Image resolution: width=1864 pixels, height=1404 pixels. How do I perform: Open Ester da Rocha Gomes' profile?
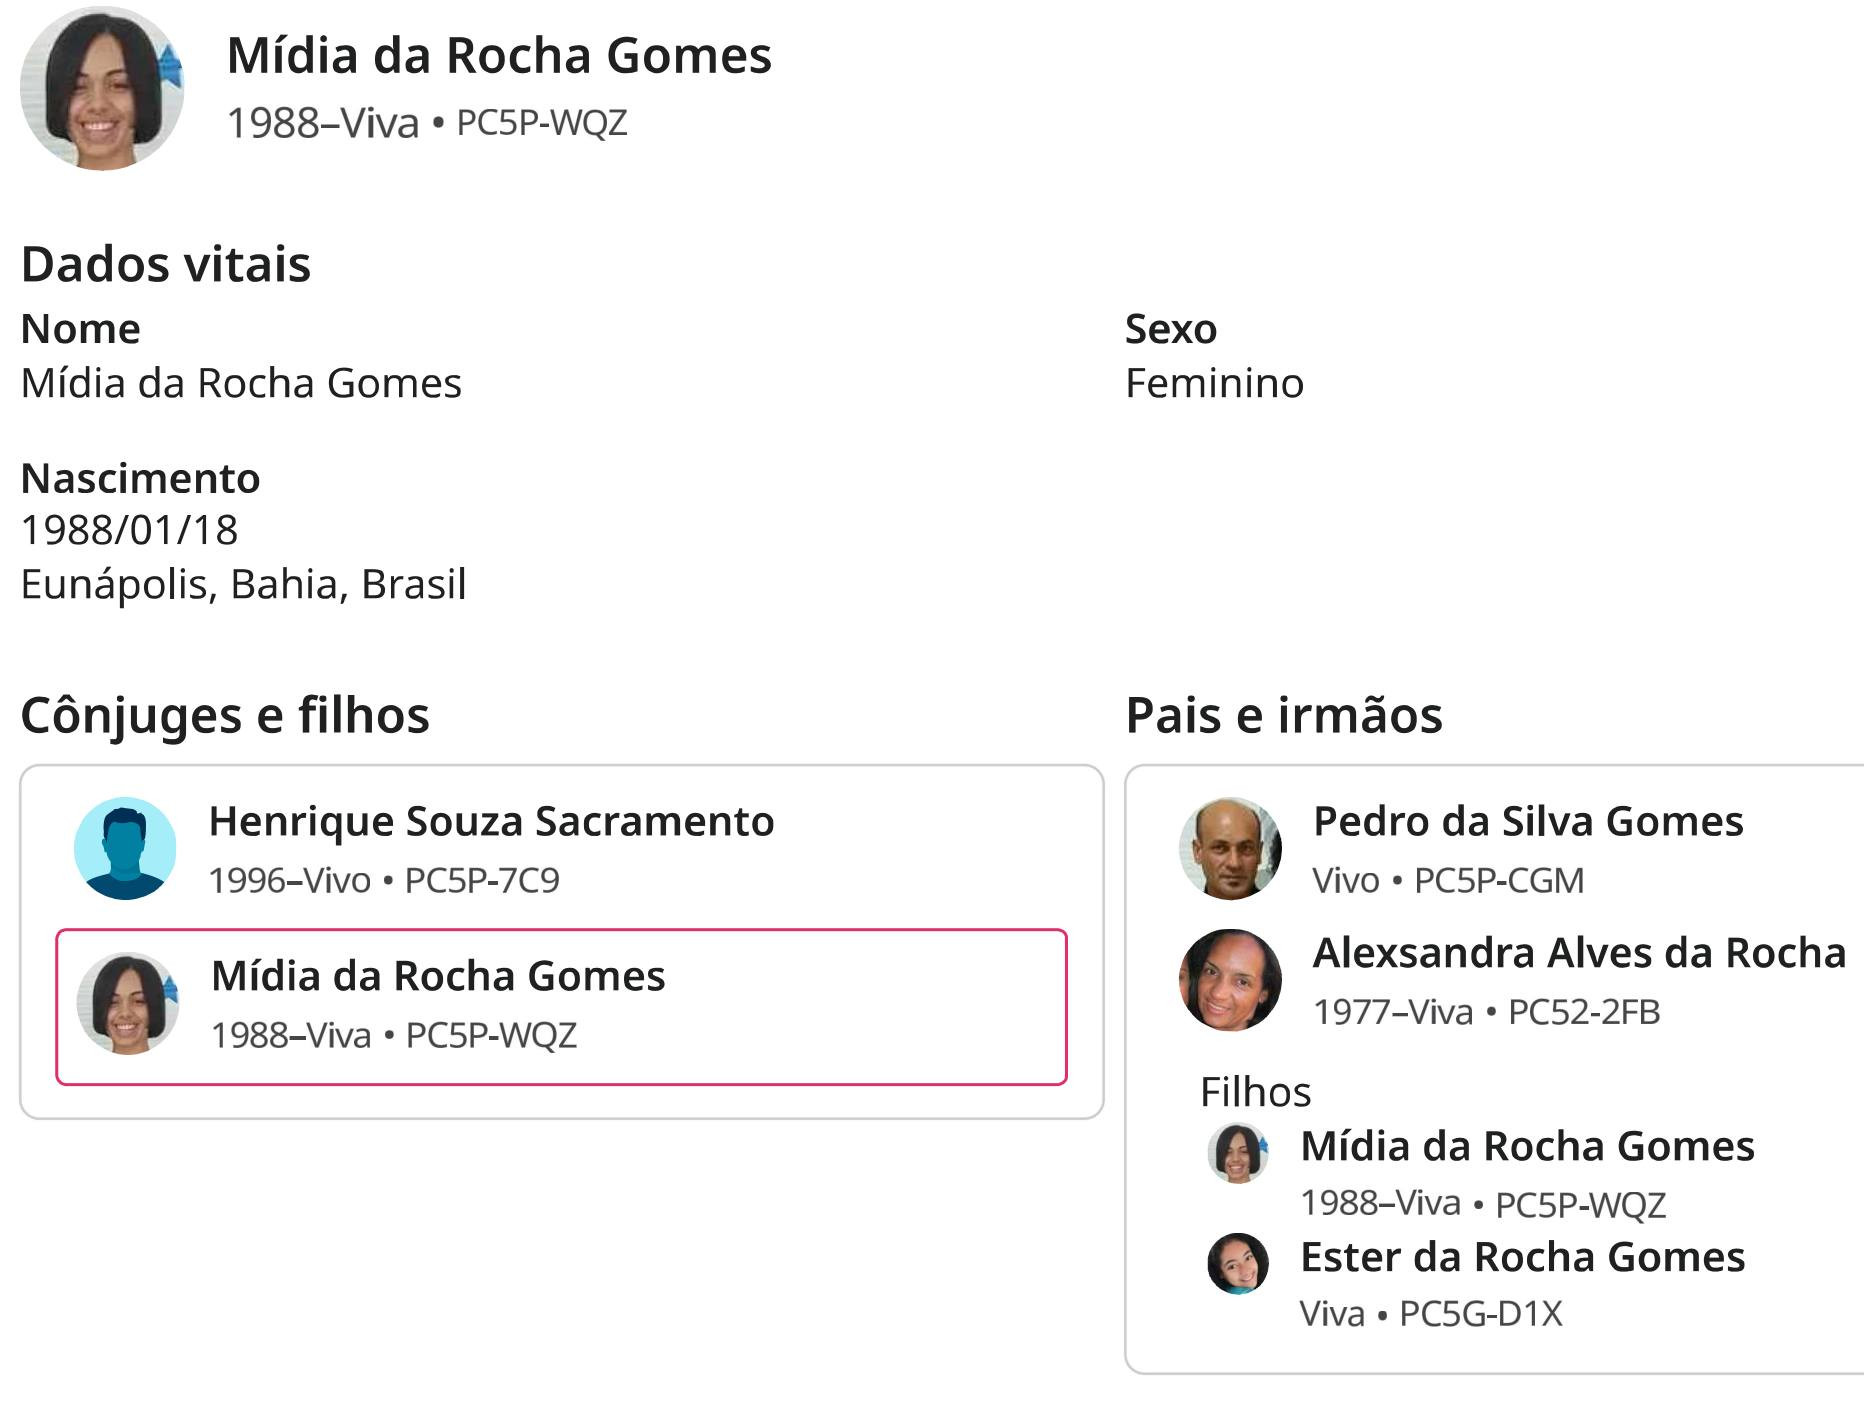pyautogui.click(x=1522, y=1257)
